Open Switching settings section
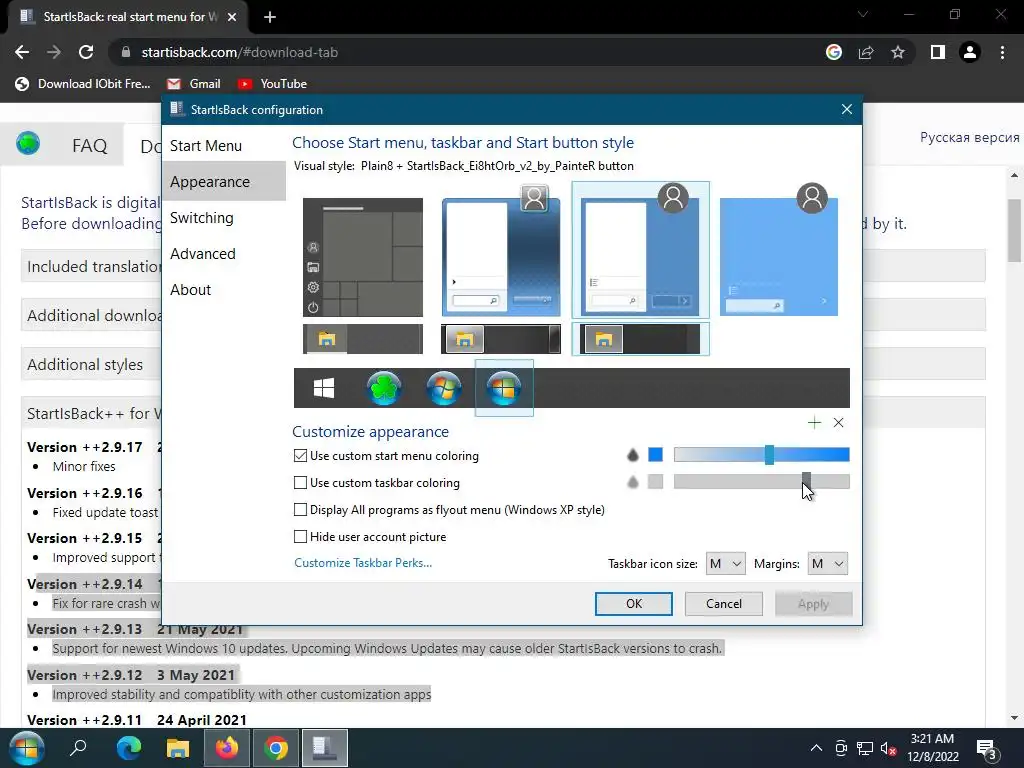Screen dimensions: 1024x768 [223, 217]
